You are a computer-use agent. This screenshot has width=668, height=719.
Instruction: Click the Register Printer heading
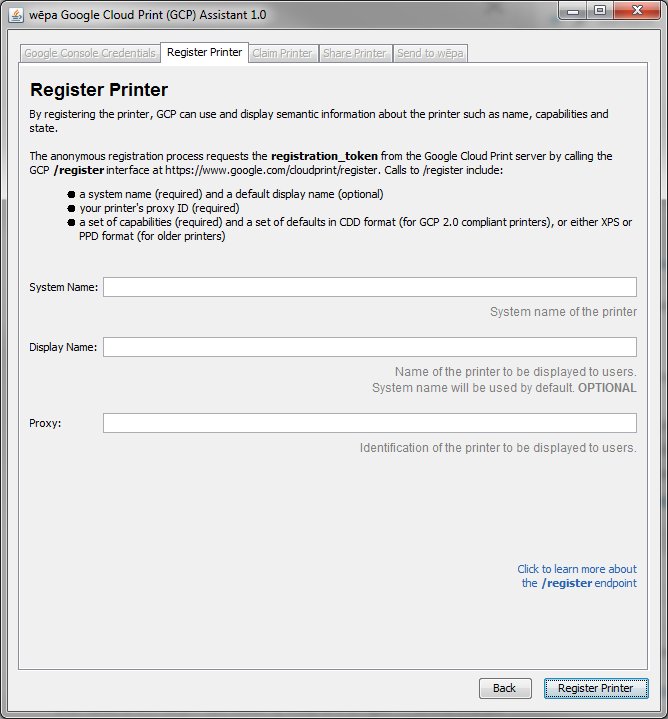point(99,90)
